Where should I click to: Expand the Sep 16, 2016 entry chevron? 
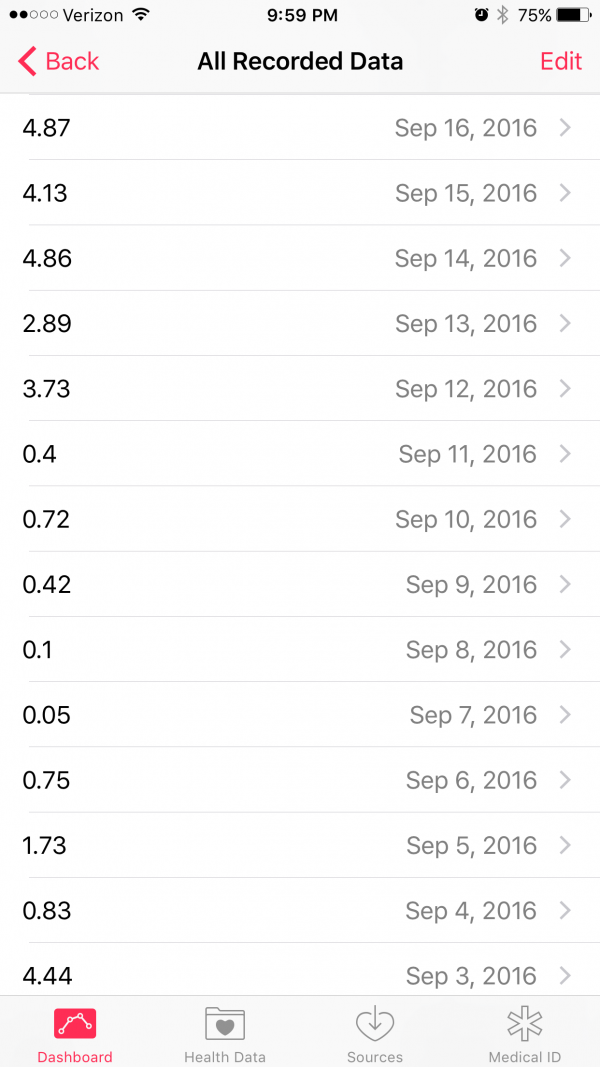[x=565, y=128]
